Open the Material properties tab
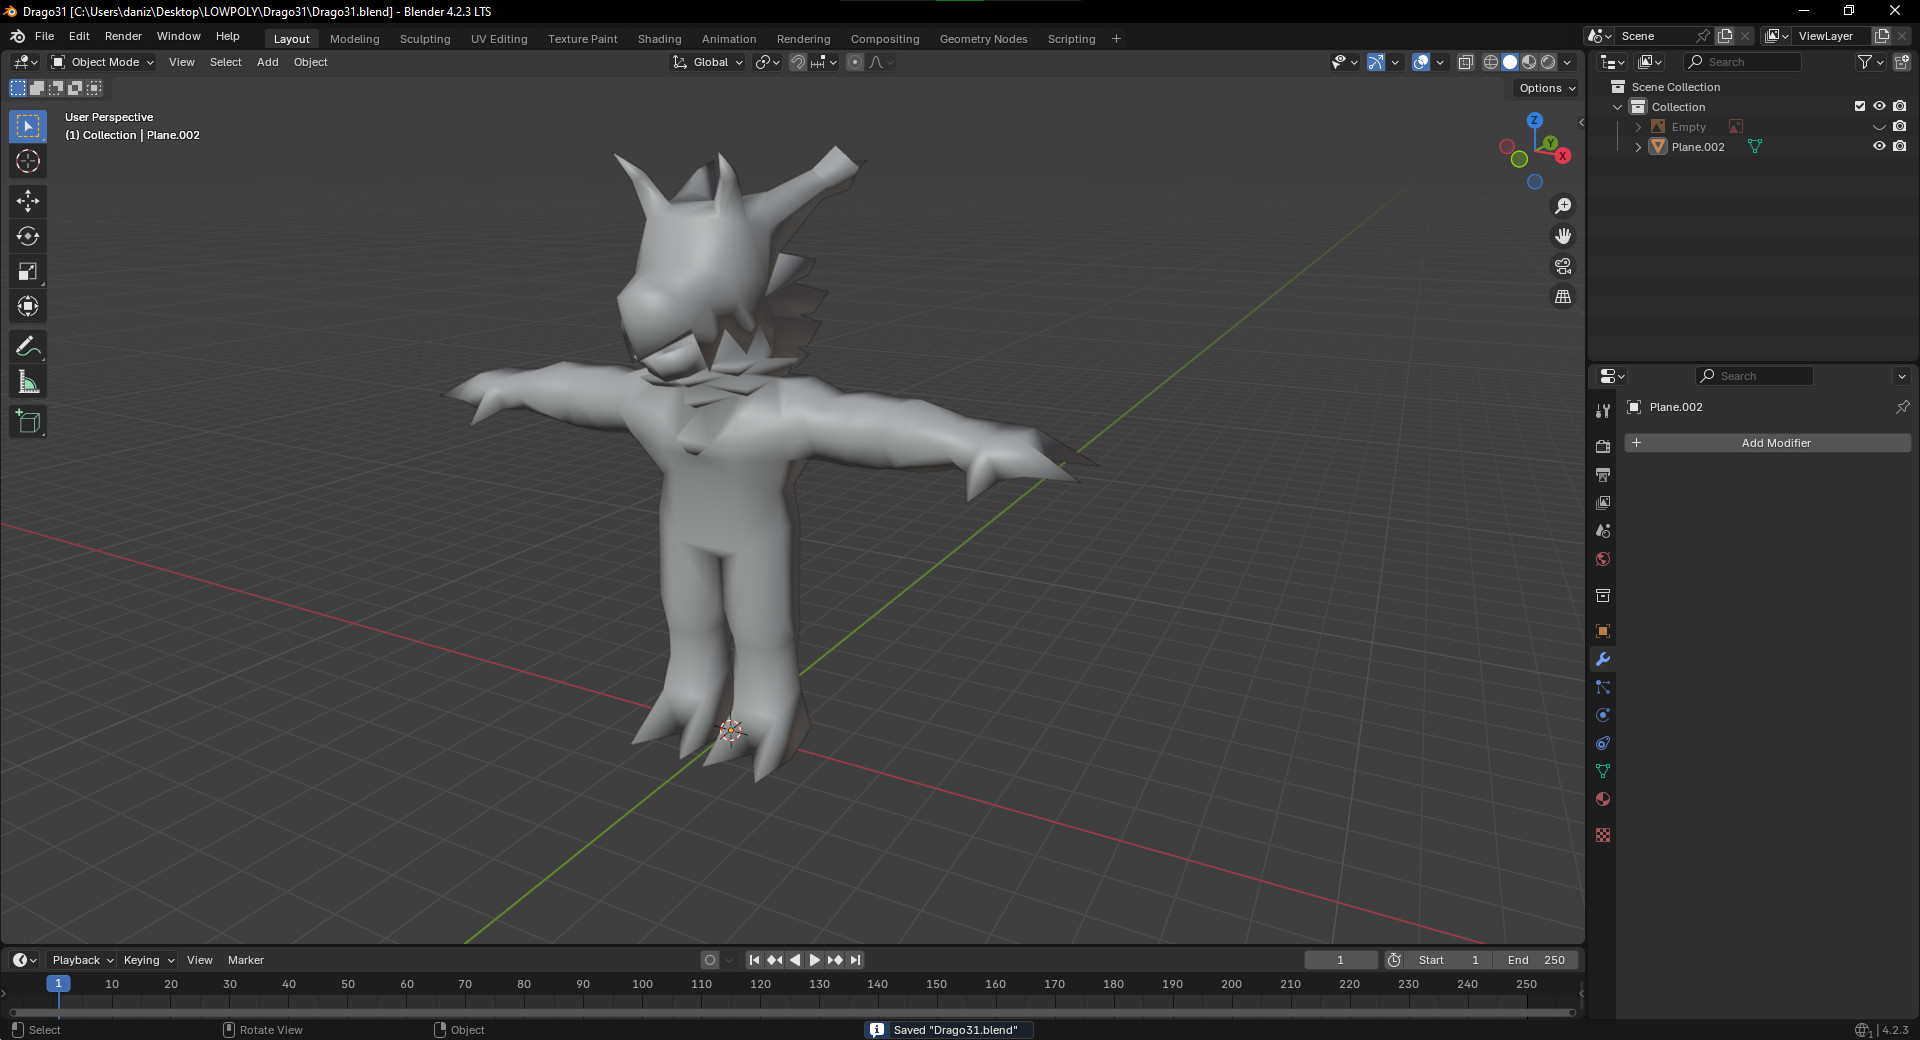This screenshot has height=1040, width=1920. point(1603,799)
